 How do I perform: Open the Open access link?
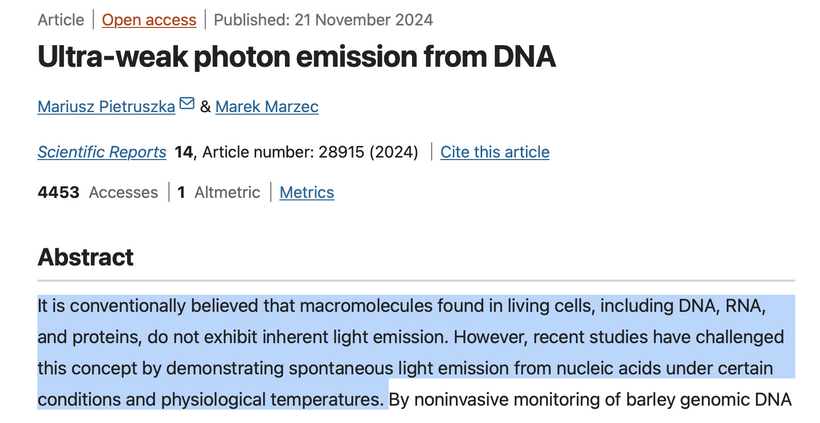[x=149, y=20]
